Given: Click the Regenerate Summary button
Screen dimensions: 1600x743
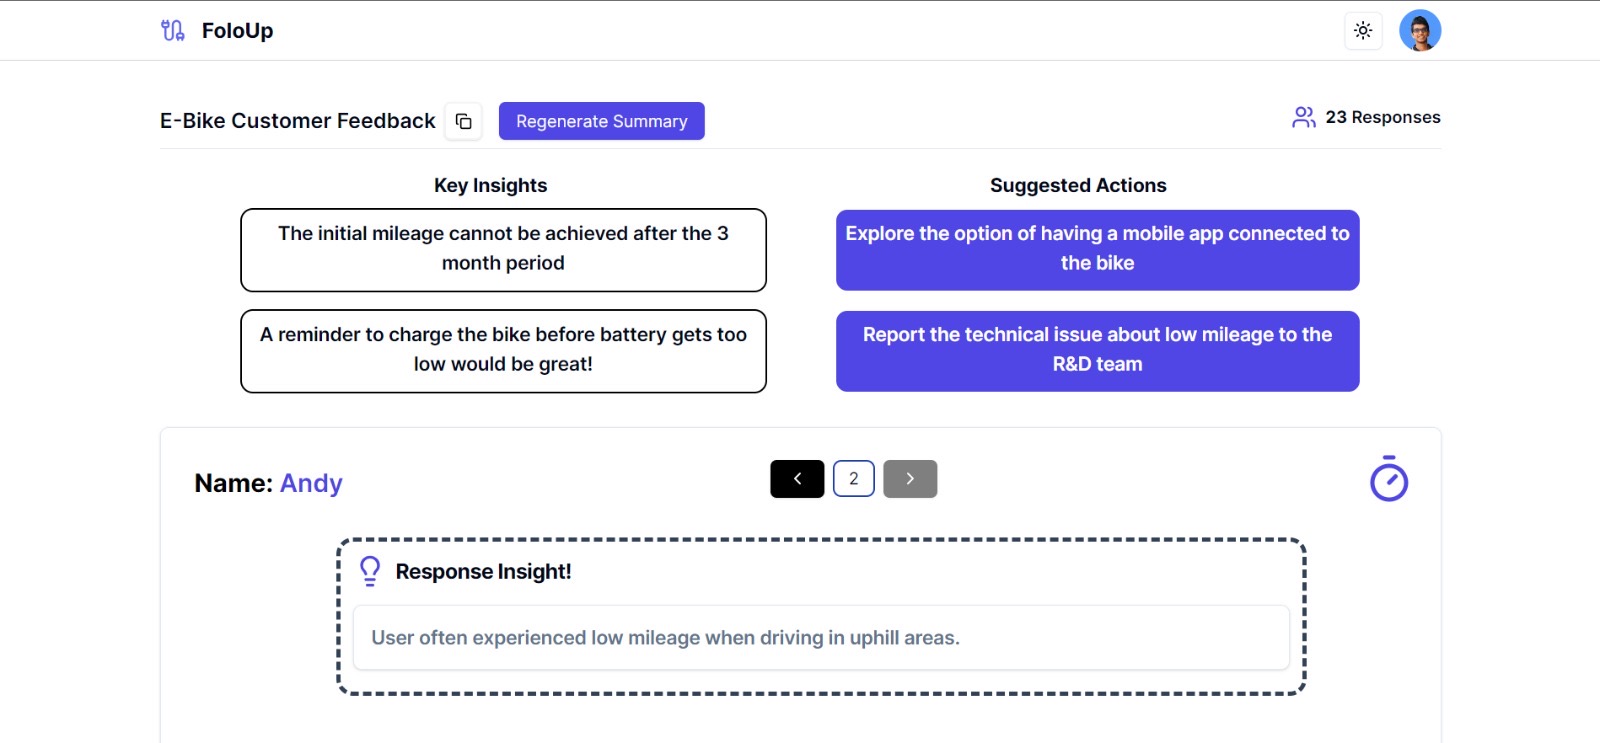Looking at the screenshot, I should pos(602,121).
